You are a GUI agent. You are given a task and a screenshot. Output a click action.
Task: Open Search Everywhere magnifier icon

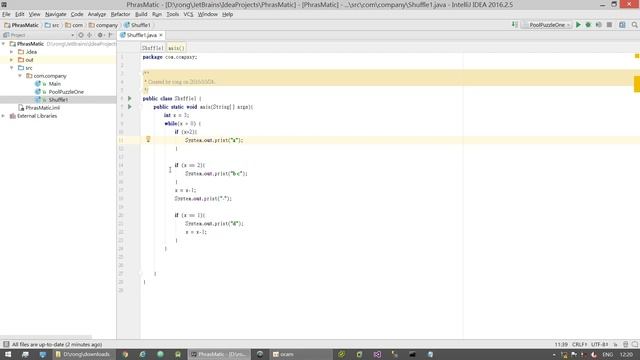pyautogui.click(x=634, y=25)
